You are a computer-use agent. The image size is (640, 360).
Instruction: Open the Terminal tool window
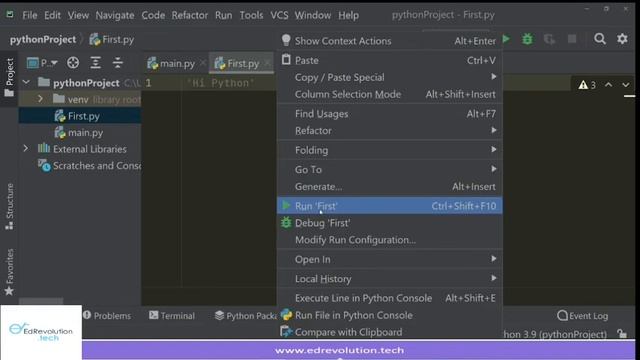(172, 316)
